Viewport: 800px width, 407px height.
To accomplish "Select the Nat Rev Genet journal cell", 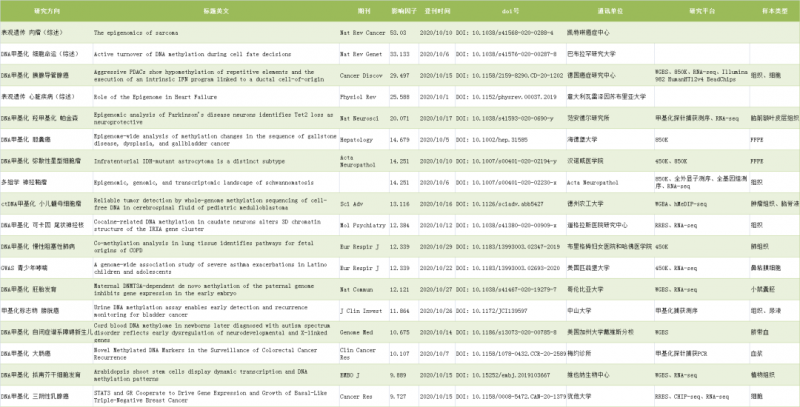I will (358, 49).
